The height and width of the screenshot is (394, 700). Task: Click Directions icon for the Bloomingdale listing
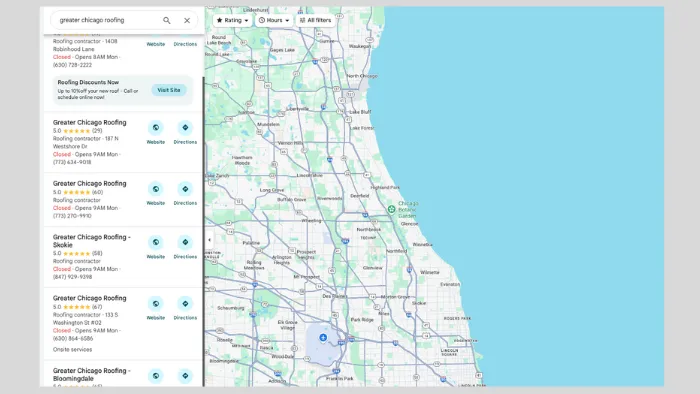(x=185, y=376)
